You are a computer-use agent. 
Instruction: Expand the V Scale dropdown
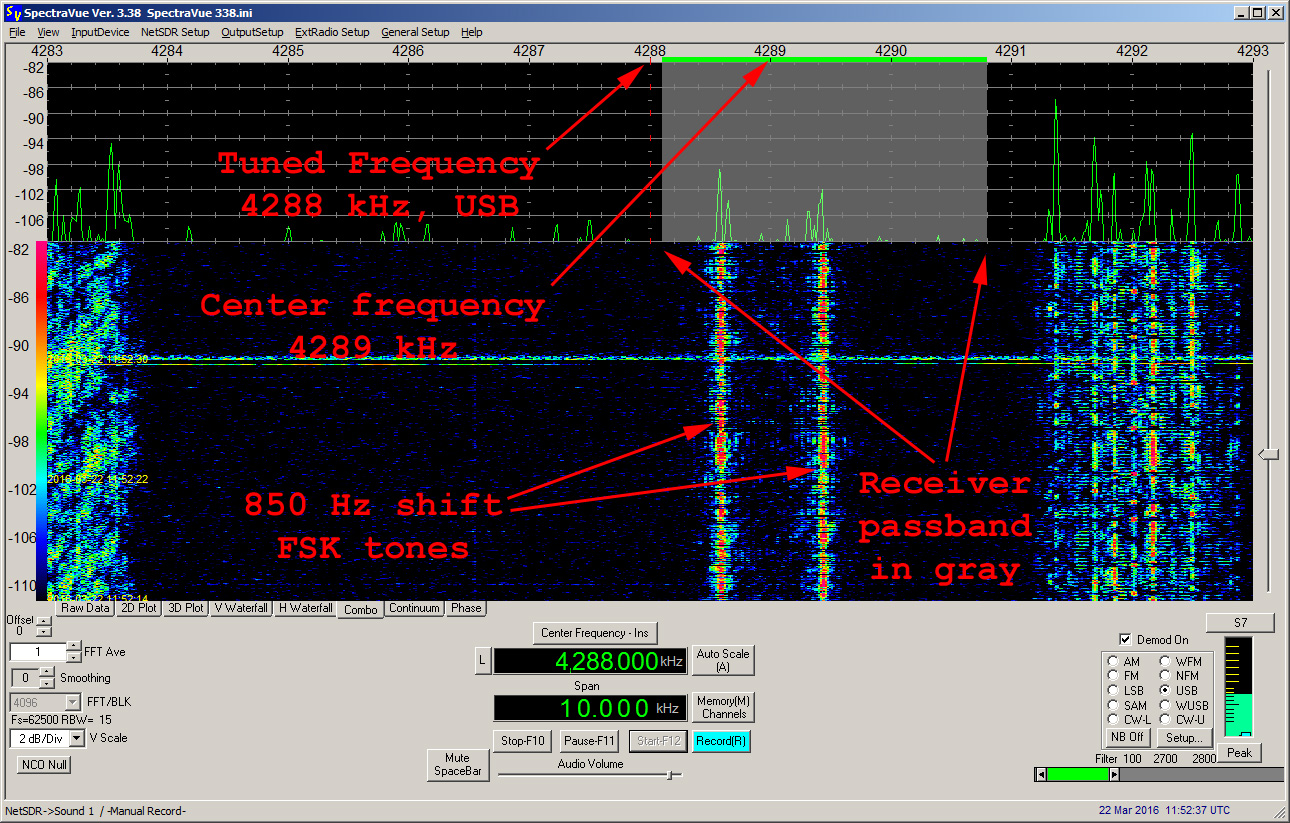coord(77,738)
